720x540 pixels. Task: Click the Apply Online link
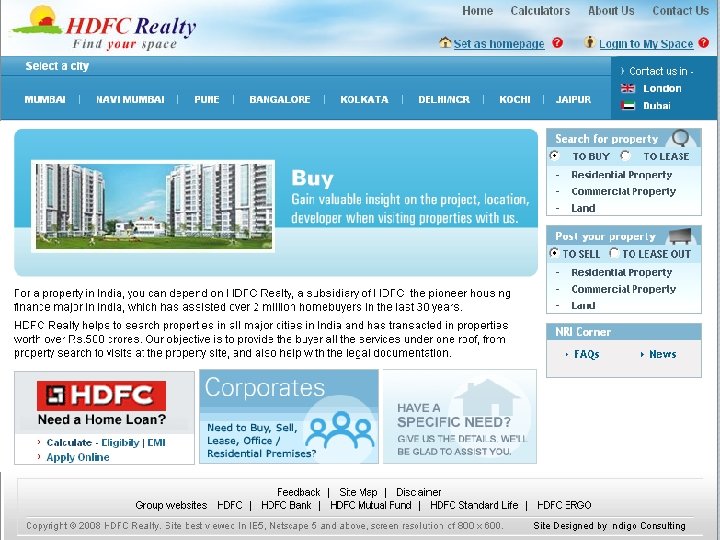pos(78,457)
